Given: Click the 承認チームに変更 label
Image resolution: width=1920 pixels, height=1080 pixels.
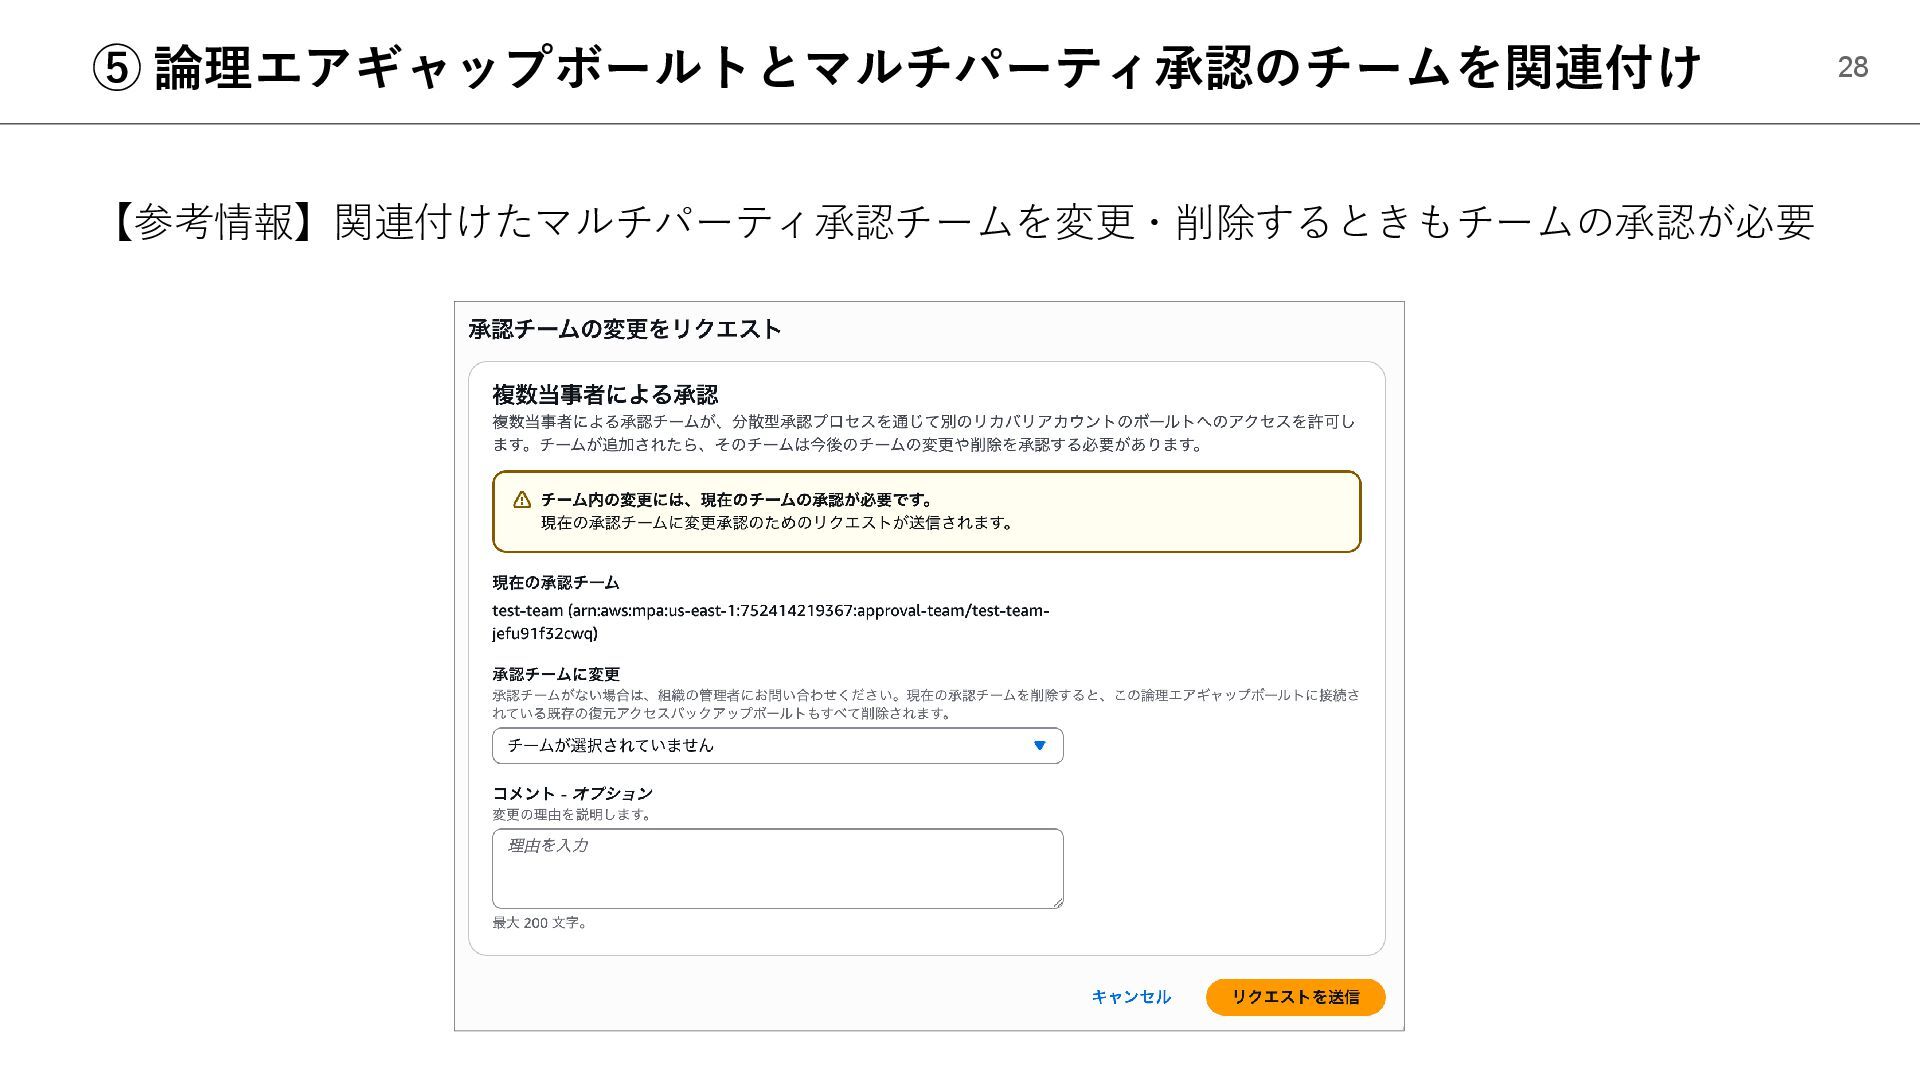Looking at the screenshot, I should [556, 675].
